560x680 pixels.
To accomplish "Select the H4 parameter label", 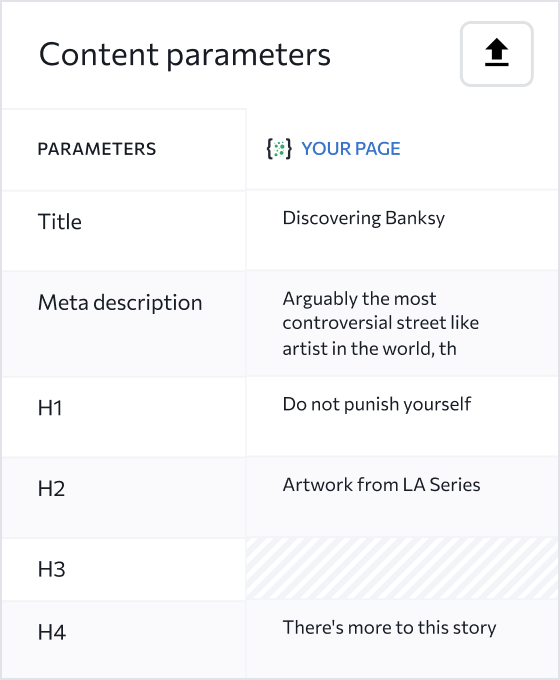I will point(52,632).
